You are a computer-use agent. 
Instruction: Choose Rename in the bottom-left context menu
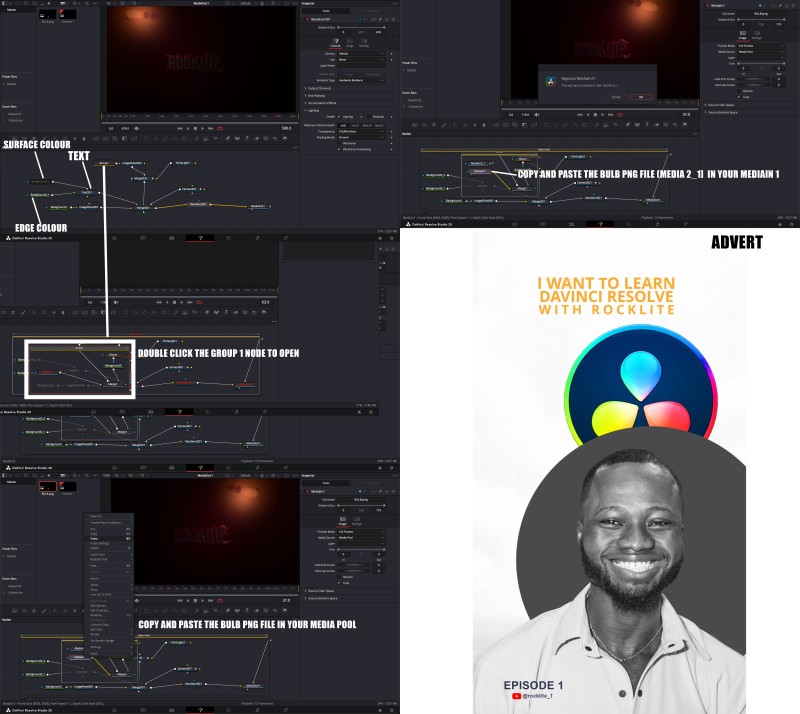(x=109, y=615)
